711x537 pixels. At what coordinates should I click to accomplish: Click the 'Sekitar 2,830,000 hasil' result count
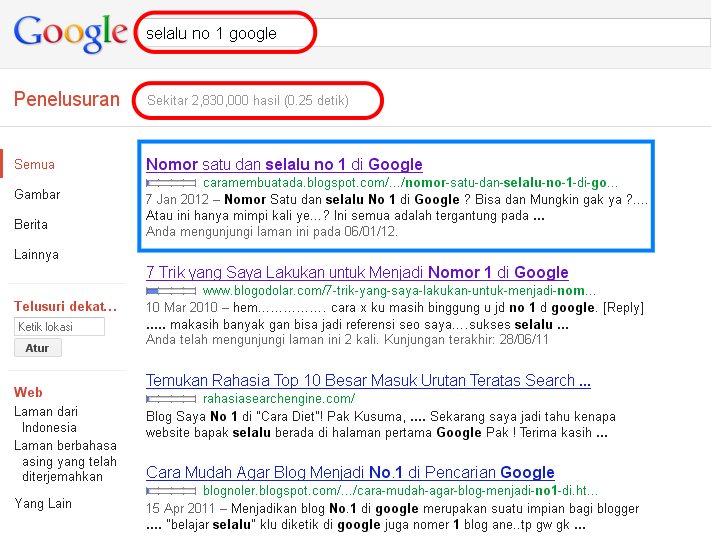tap(248, 100)
